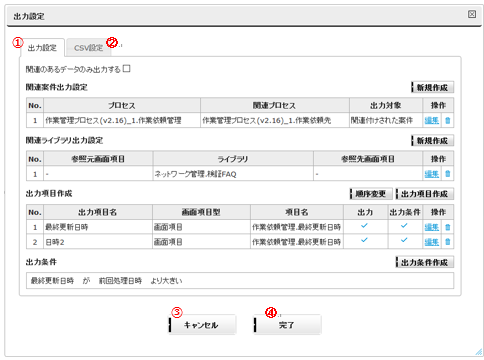Confirm with the 完了 button
This screenshot has width=484, height=360.
[287, 325]
